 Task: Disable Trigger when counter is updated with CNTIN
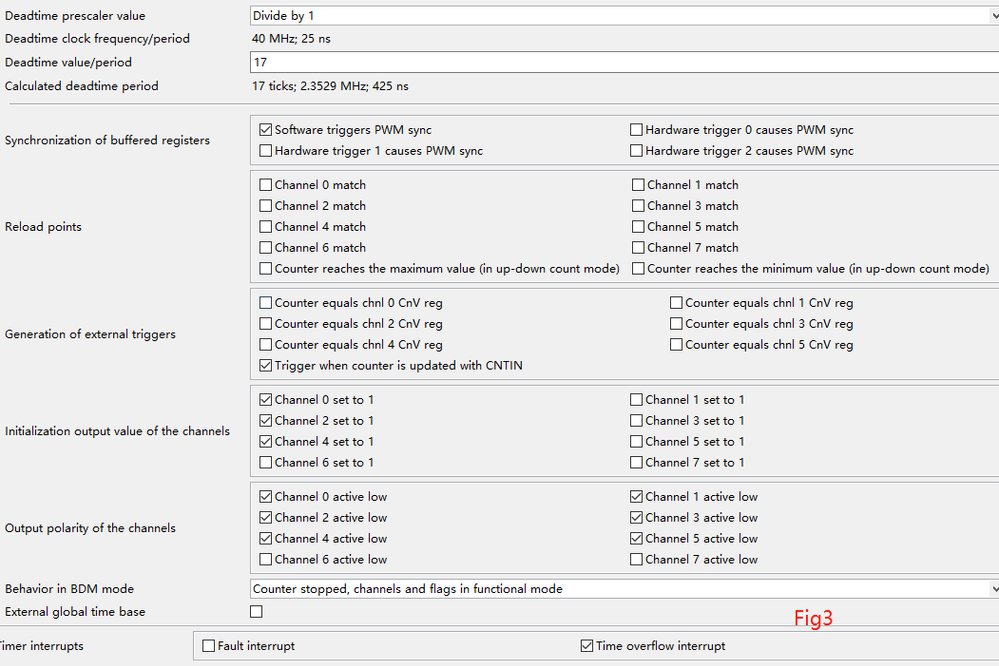pyautogui.click(x=266, y=366)
